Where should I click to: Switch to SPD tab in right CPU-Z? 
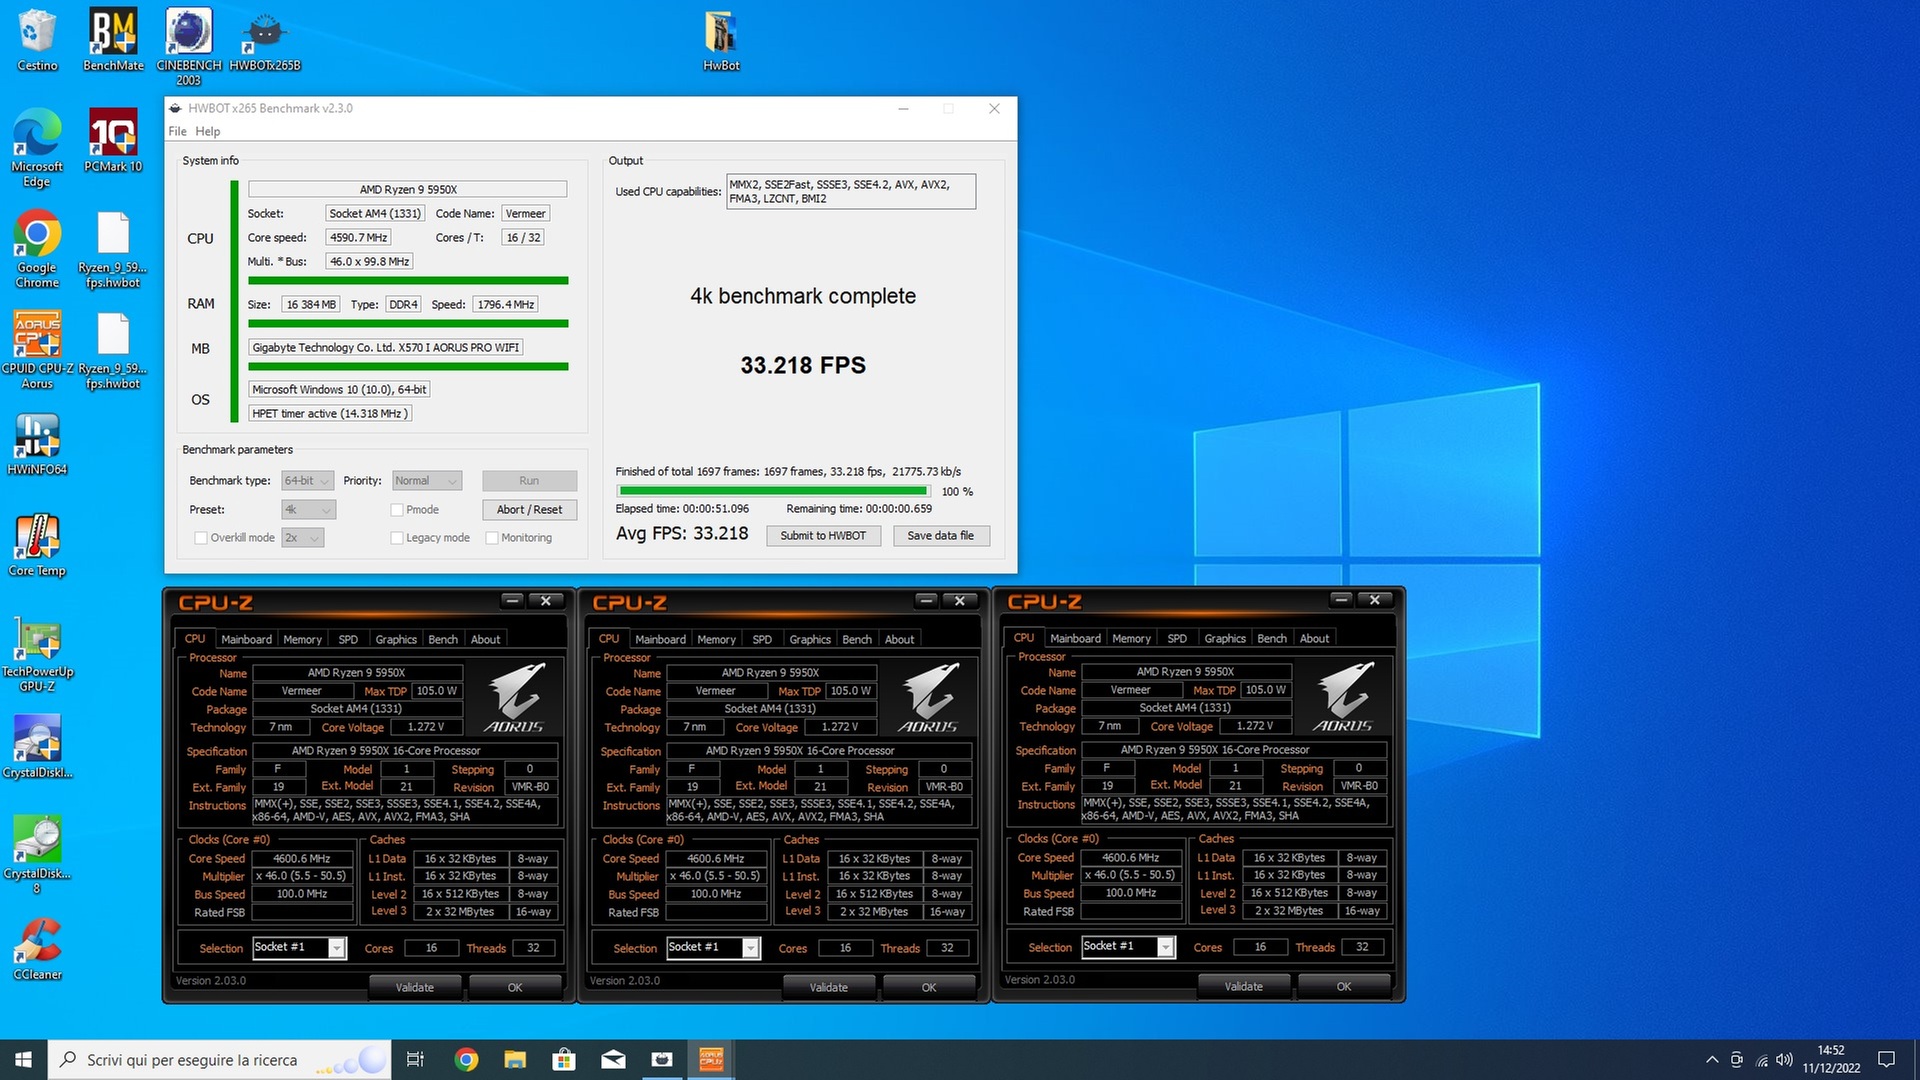point(1177,639)
